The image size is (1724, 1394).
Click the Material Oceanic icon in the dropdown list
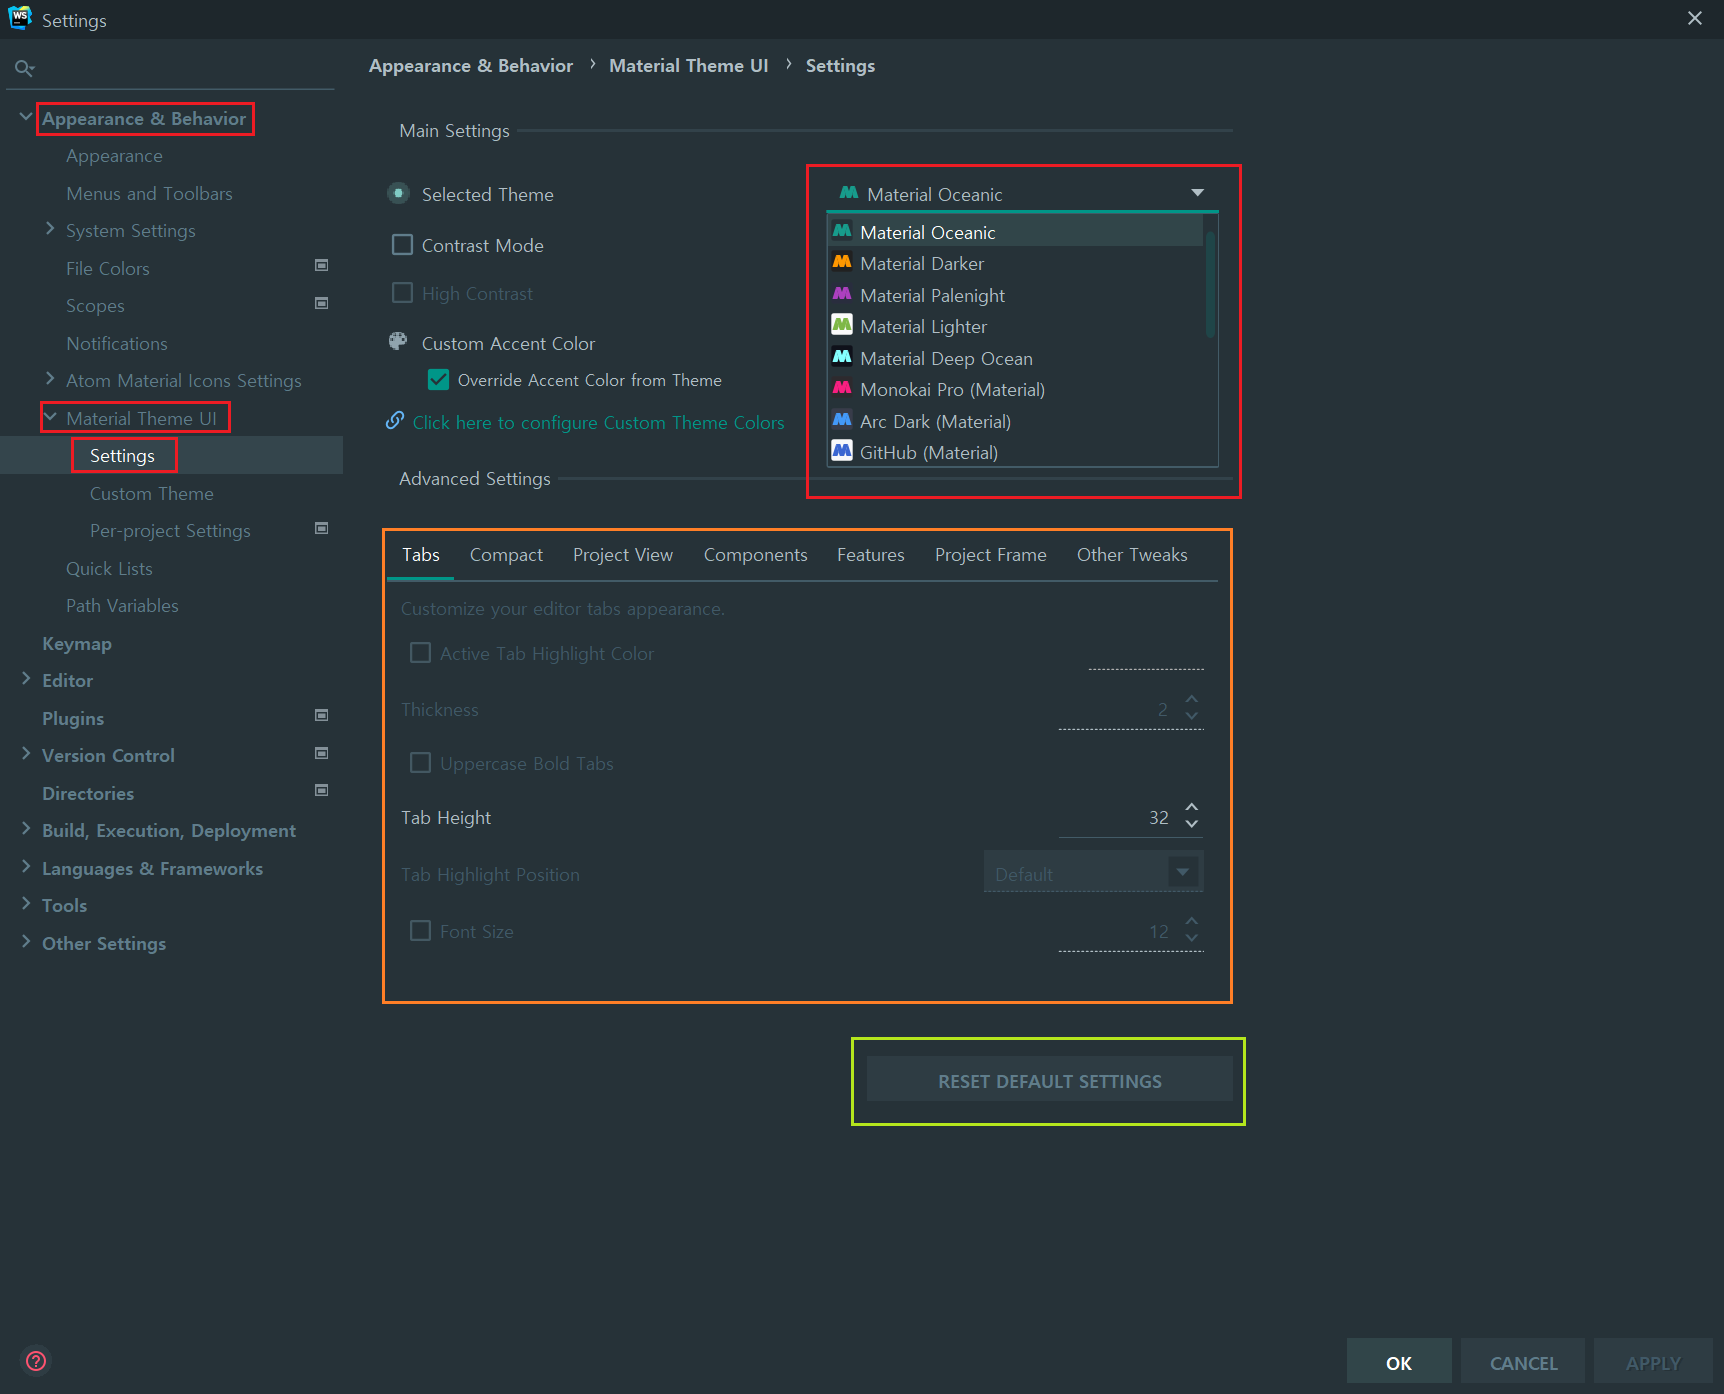coord(842,231)
